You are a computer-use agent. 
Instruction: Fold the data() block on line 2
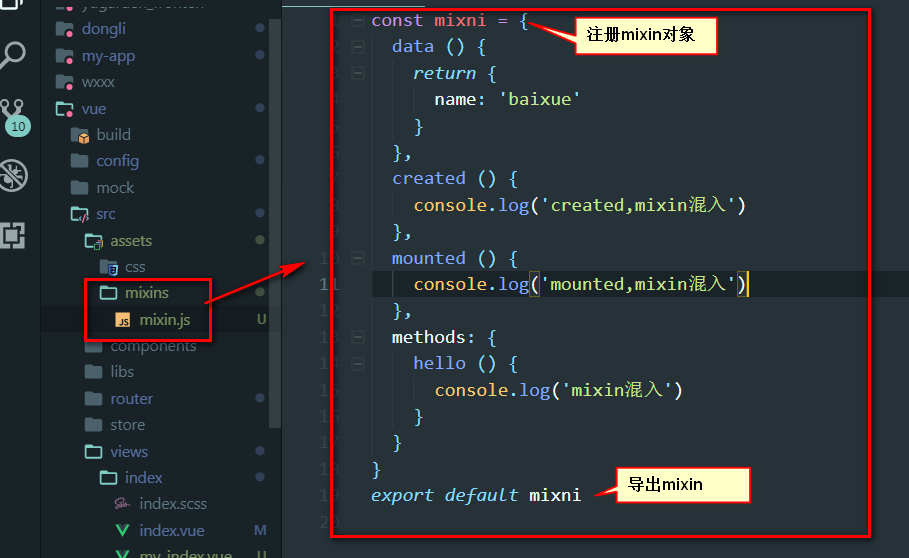[x=358, y=47]
